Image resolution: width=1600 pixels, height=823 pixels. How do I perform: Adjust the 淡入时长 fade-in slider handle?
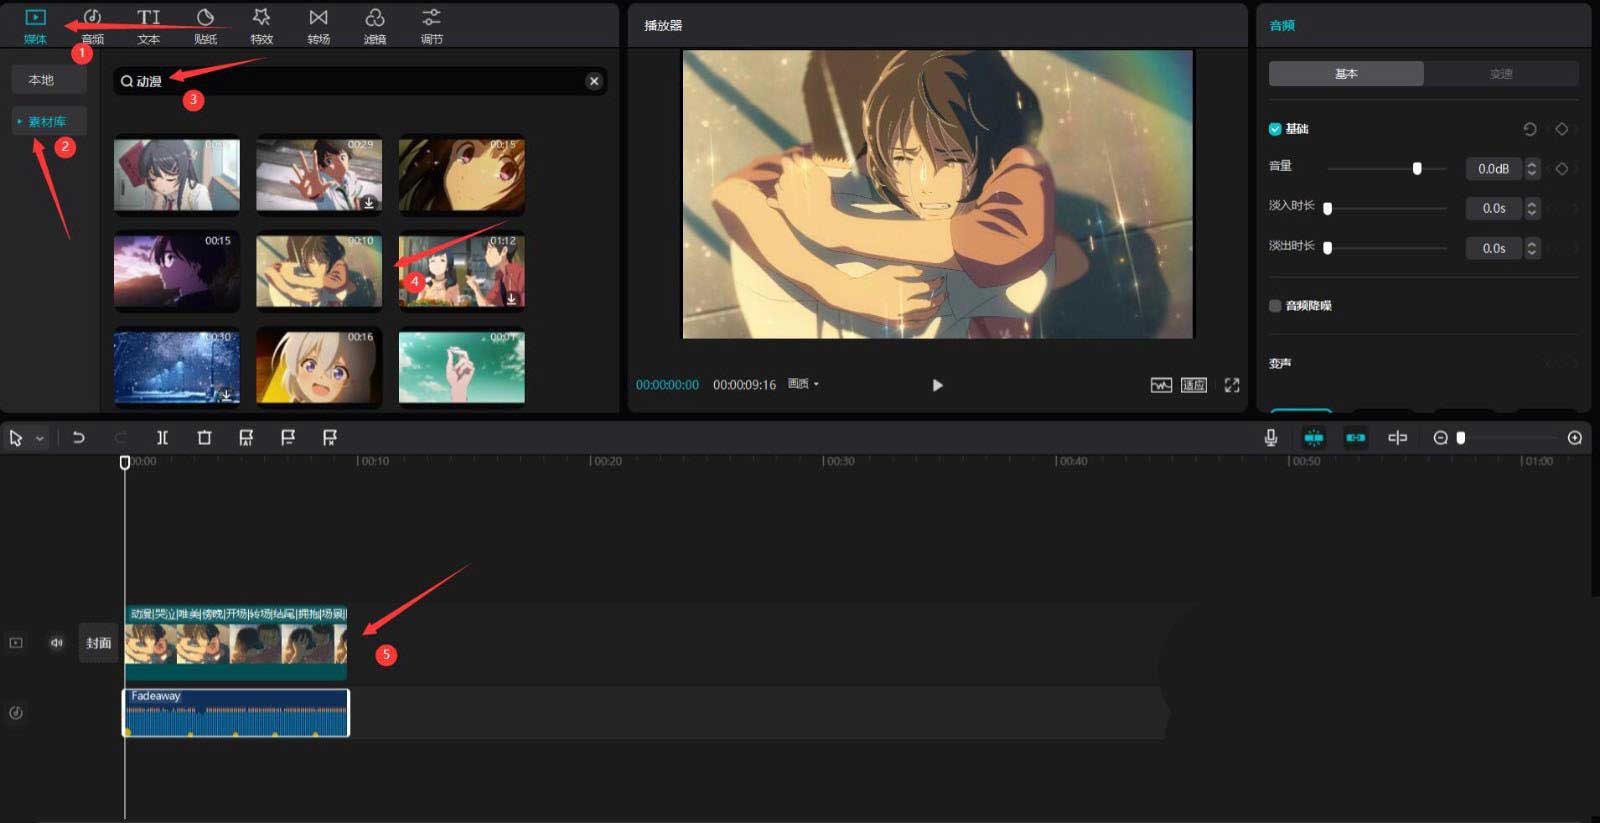pos(1328,208)
